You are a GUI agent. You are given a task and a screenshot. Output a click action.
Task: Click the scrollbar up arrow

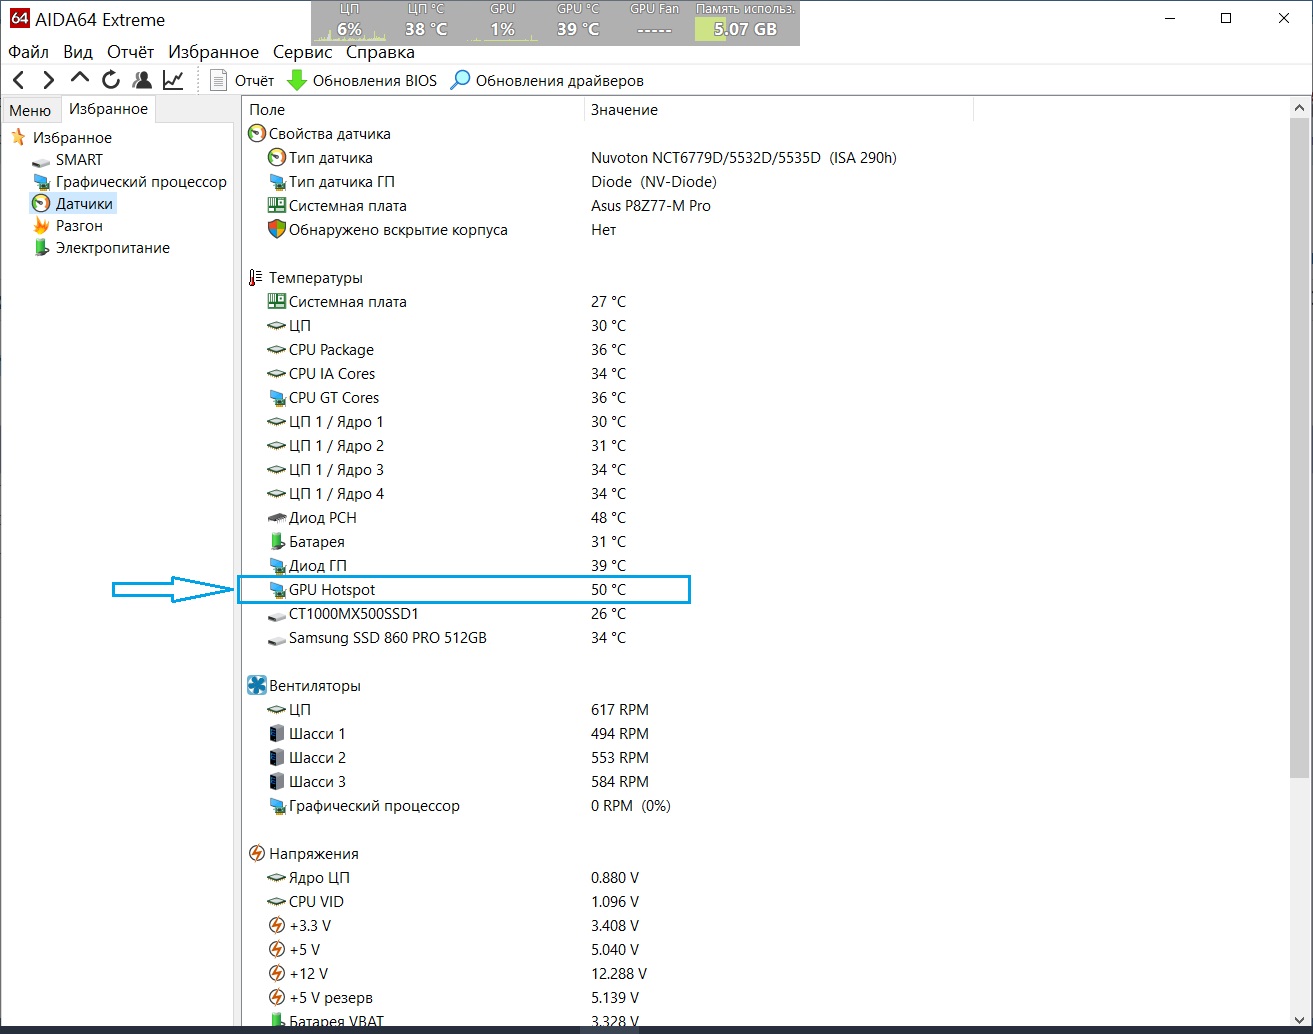1299,108
